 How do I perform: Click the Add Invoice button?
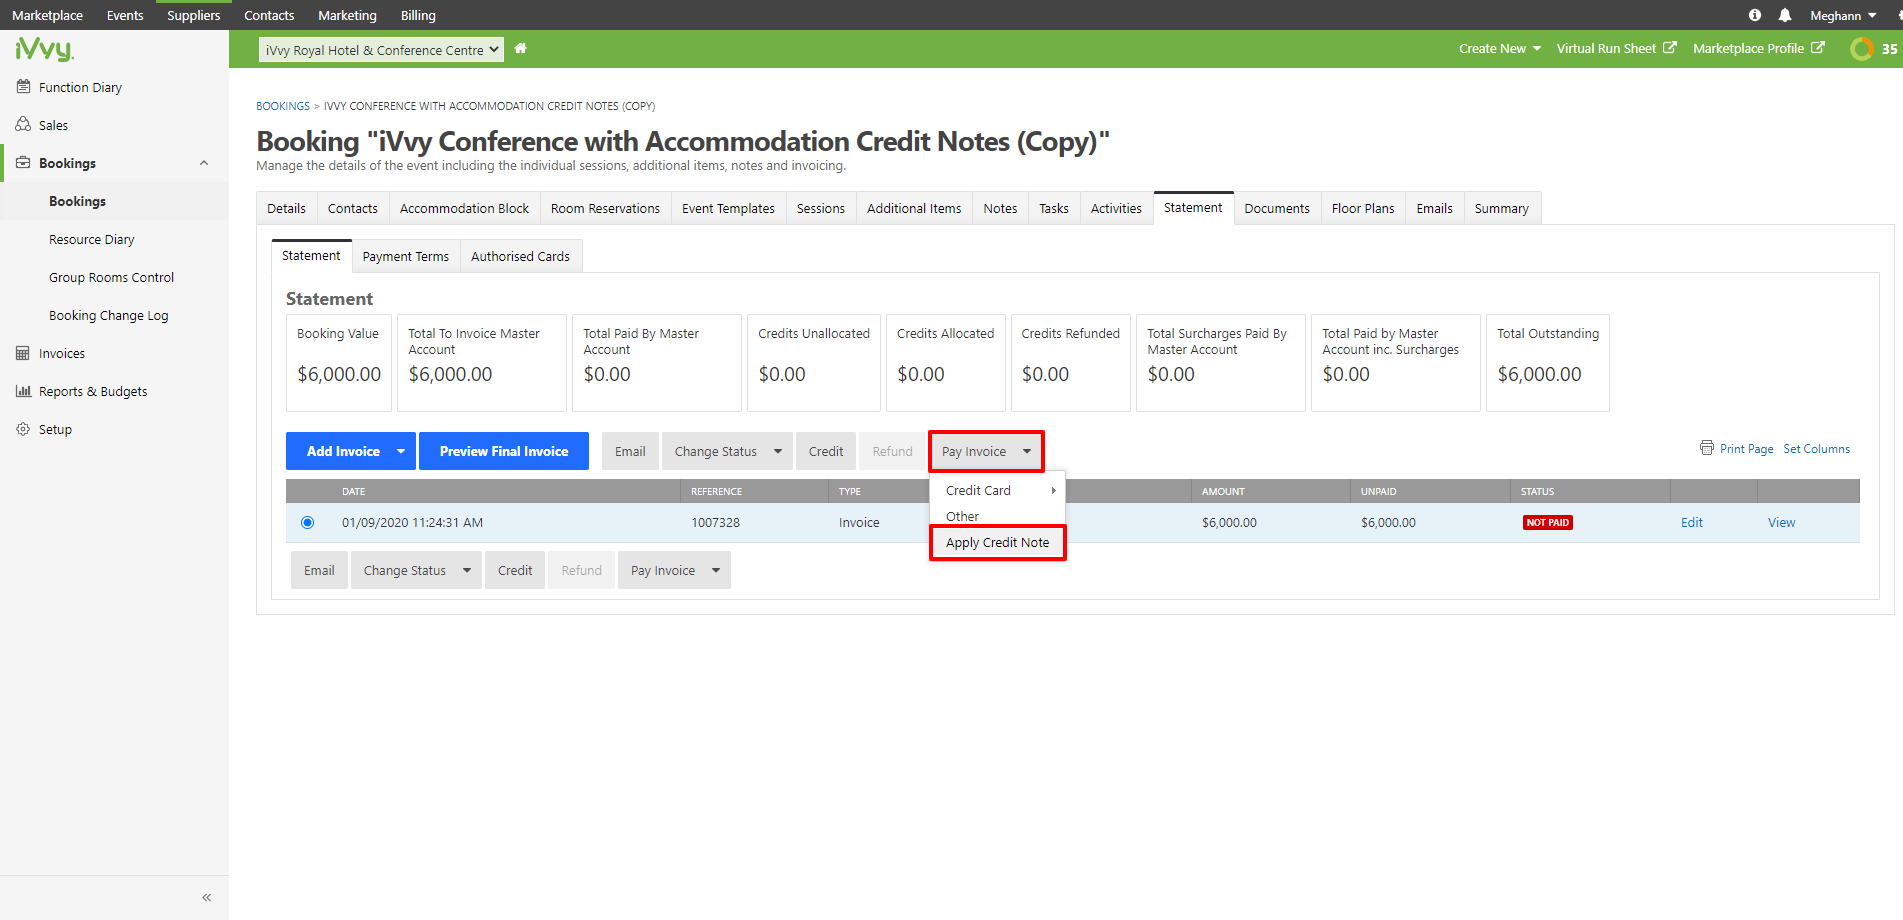pos(343,451)
